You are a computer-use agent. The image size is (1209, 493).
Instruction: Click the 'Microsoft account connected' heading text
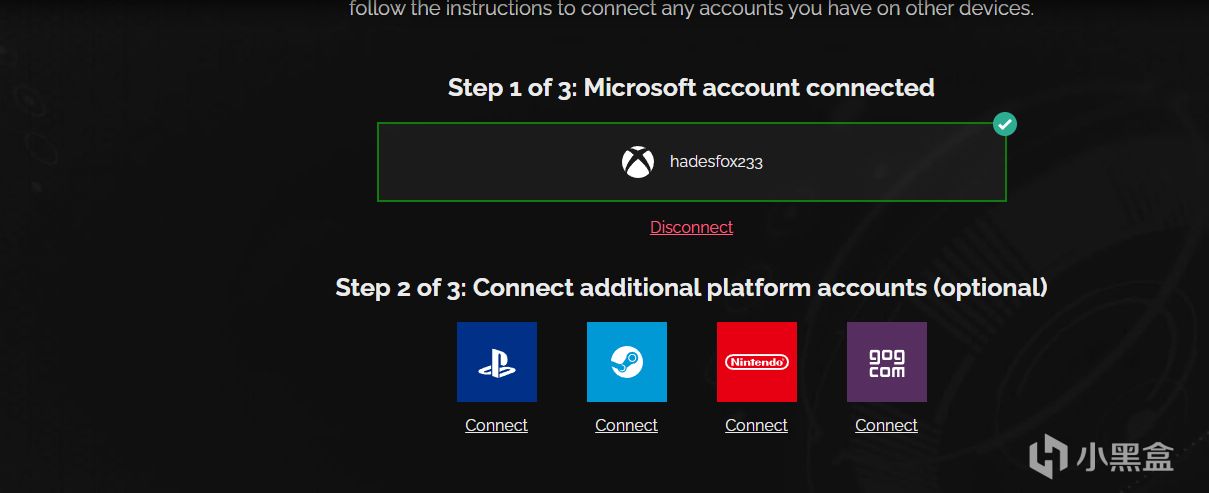759,88
